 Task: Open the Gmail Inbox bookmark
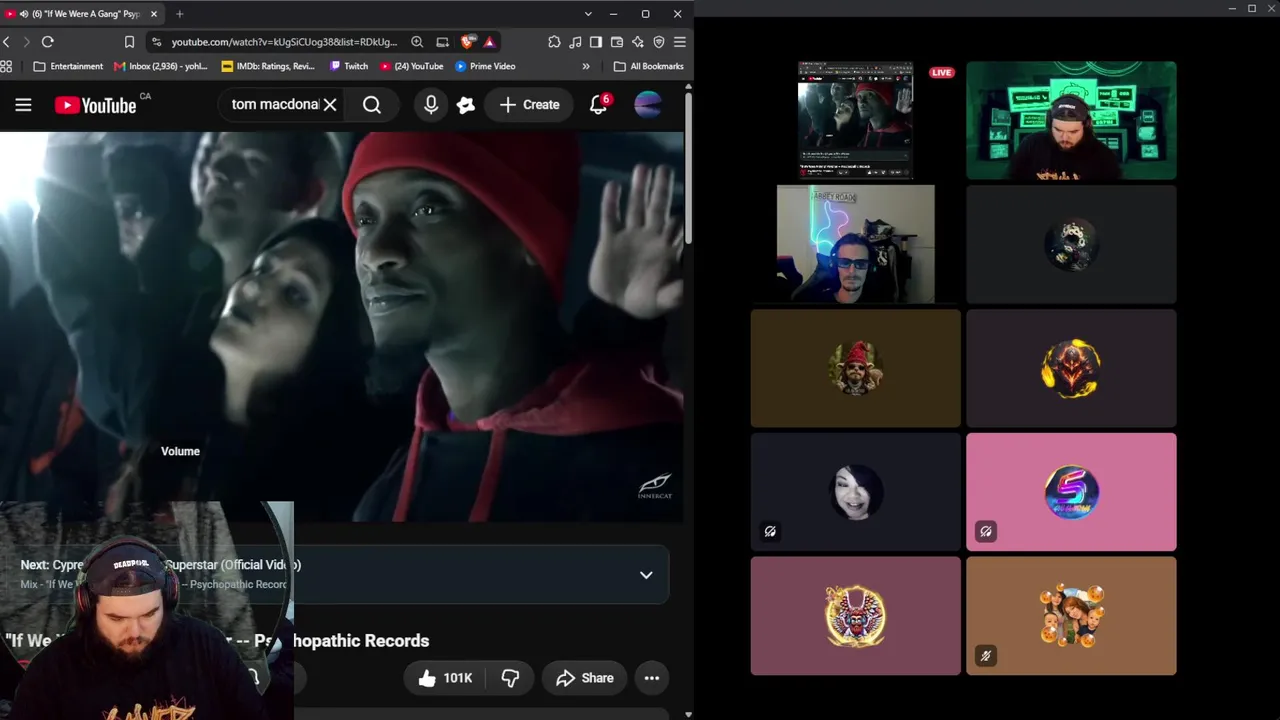[x=161, y=66]
